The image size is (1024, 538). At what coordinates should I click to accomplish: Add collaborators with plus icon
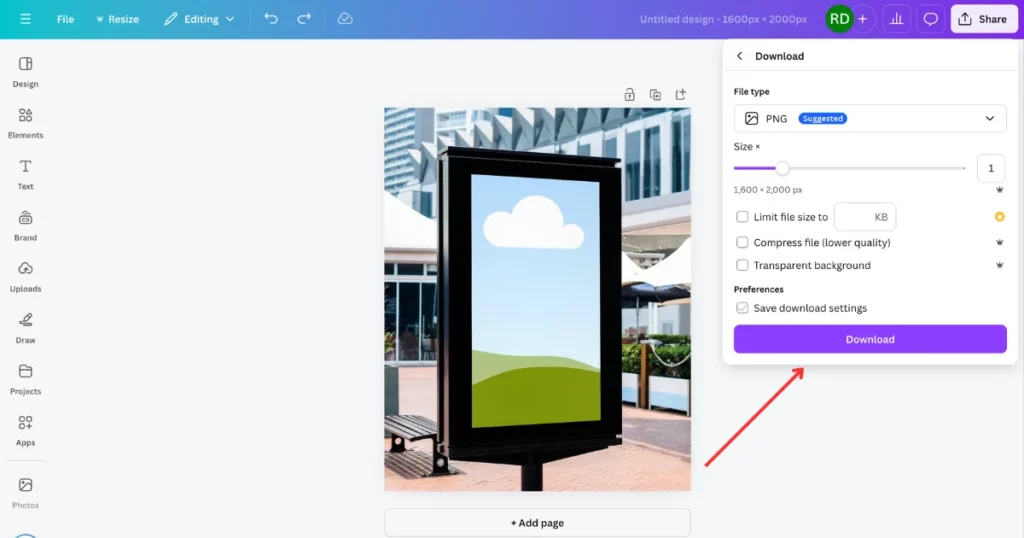point(863,19)
